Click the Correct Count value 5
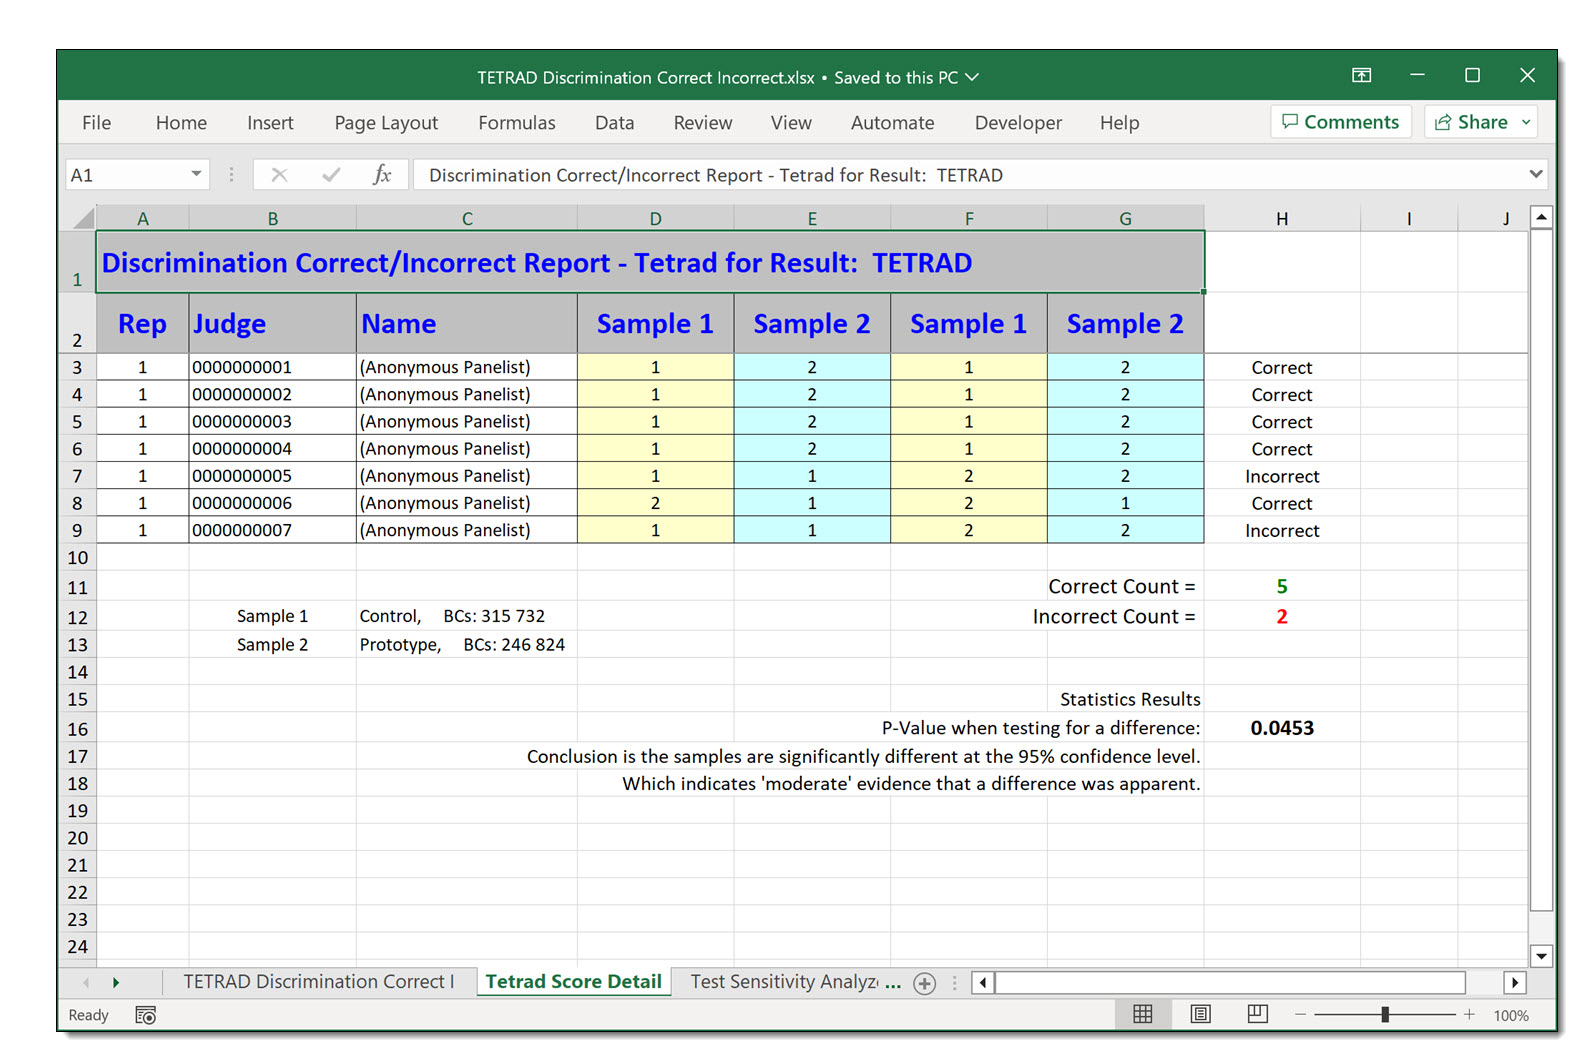1573x1047 pixels. pos(1282,586)
